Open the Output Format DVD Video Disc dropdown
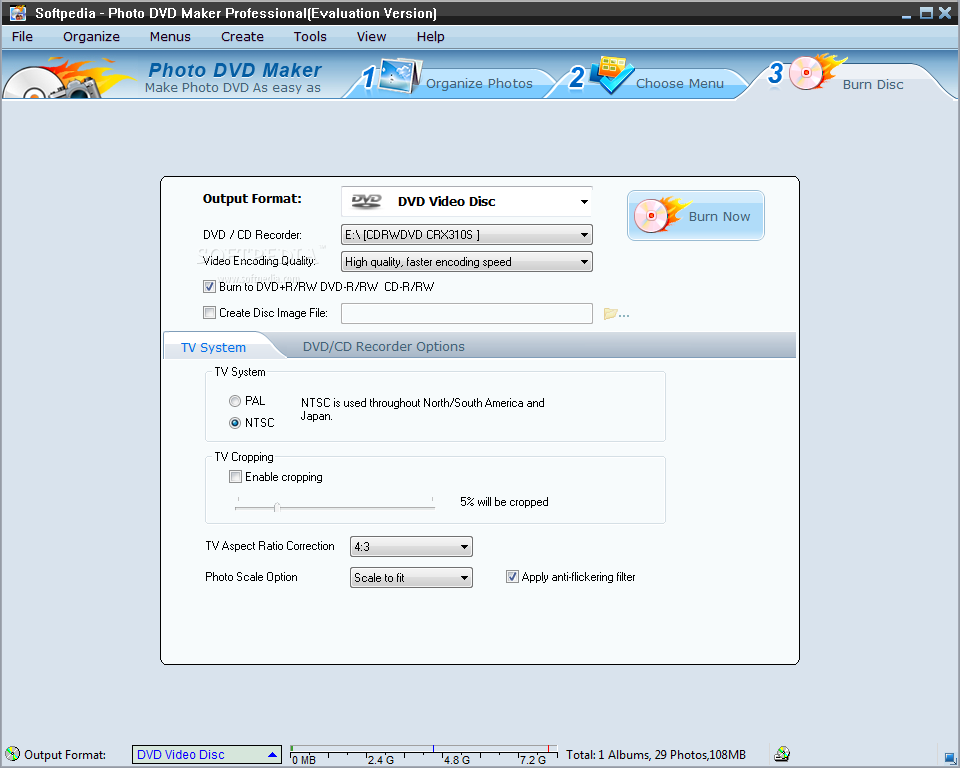 point(467,201)
